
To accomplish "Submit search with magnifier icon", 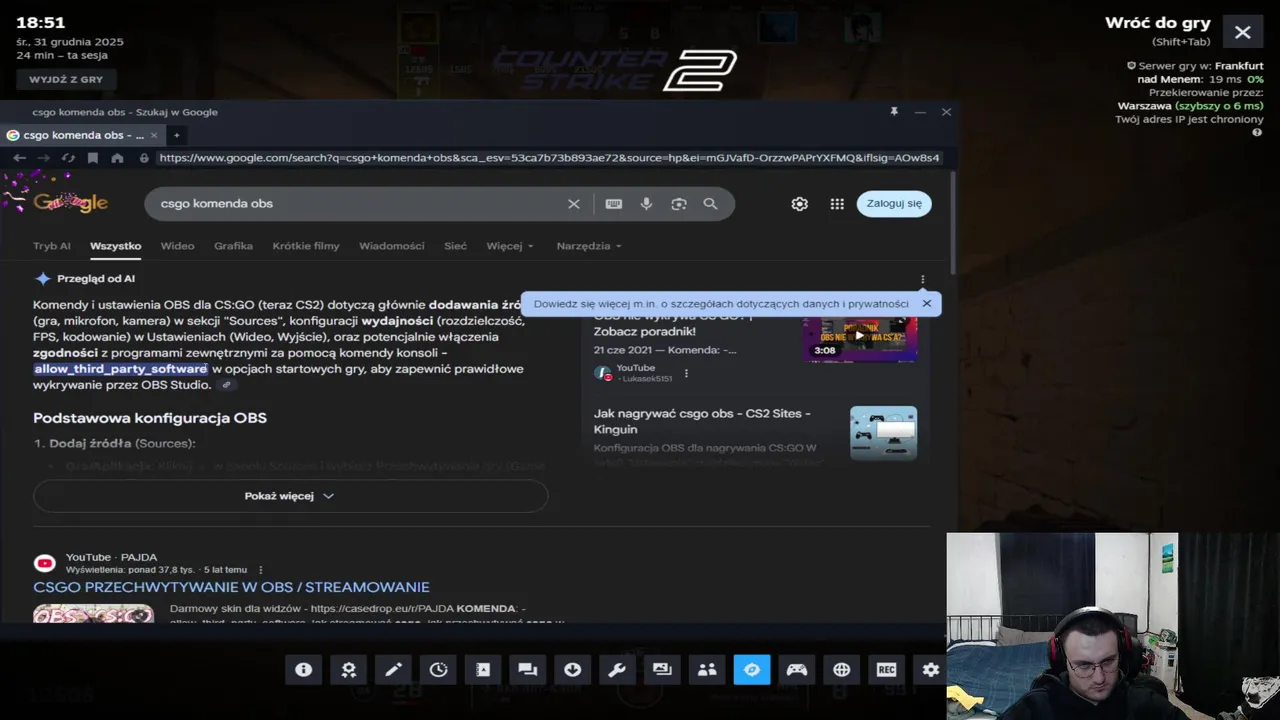I will [710, 204].
